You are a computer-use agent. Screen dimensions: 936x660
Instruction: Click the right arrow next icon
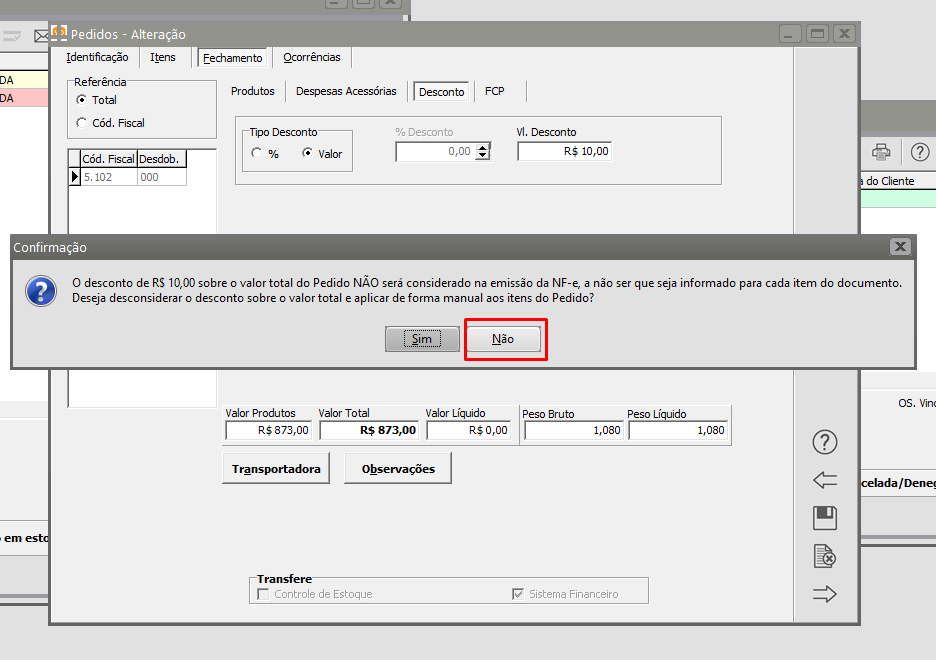[x=825, y=594]
